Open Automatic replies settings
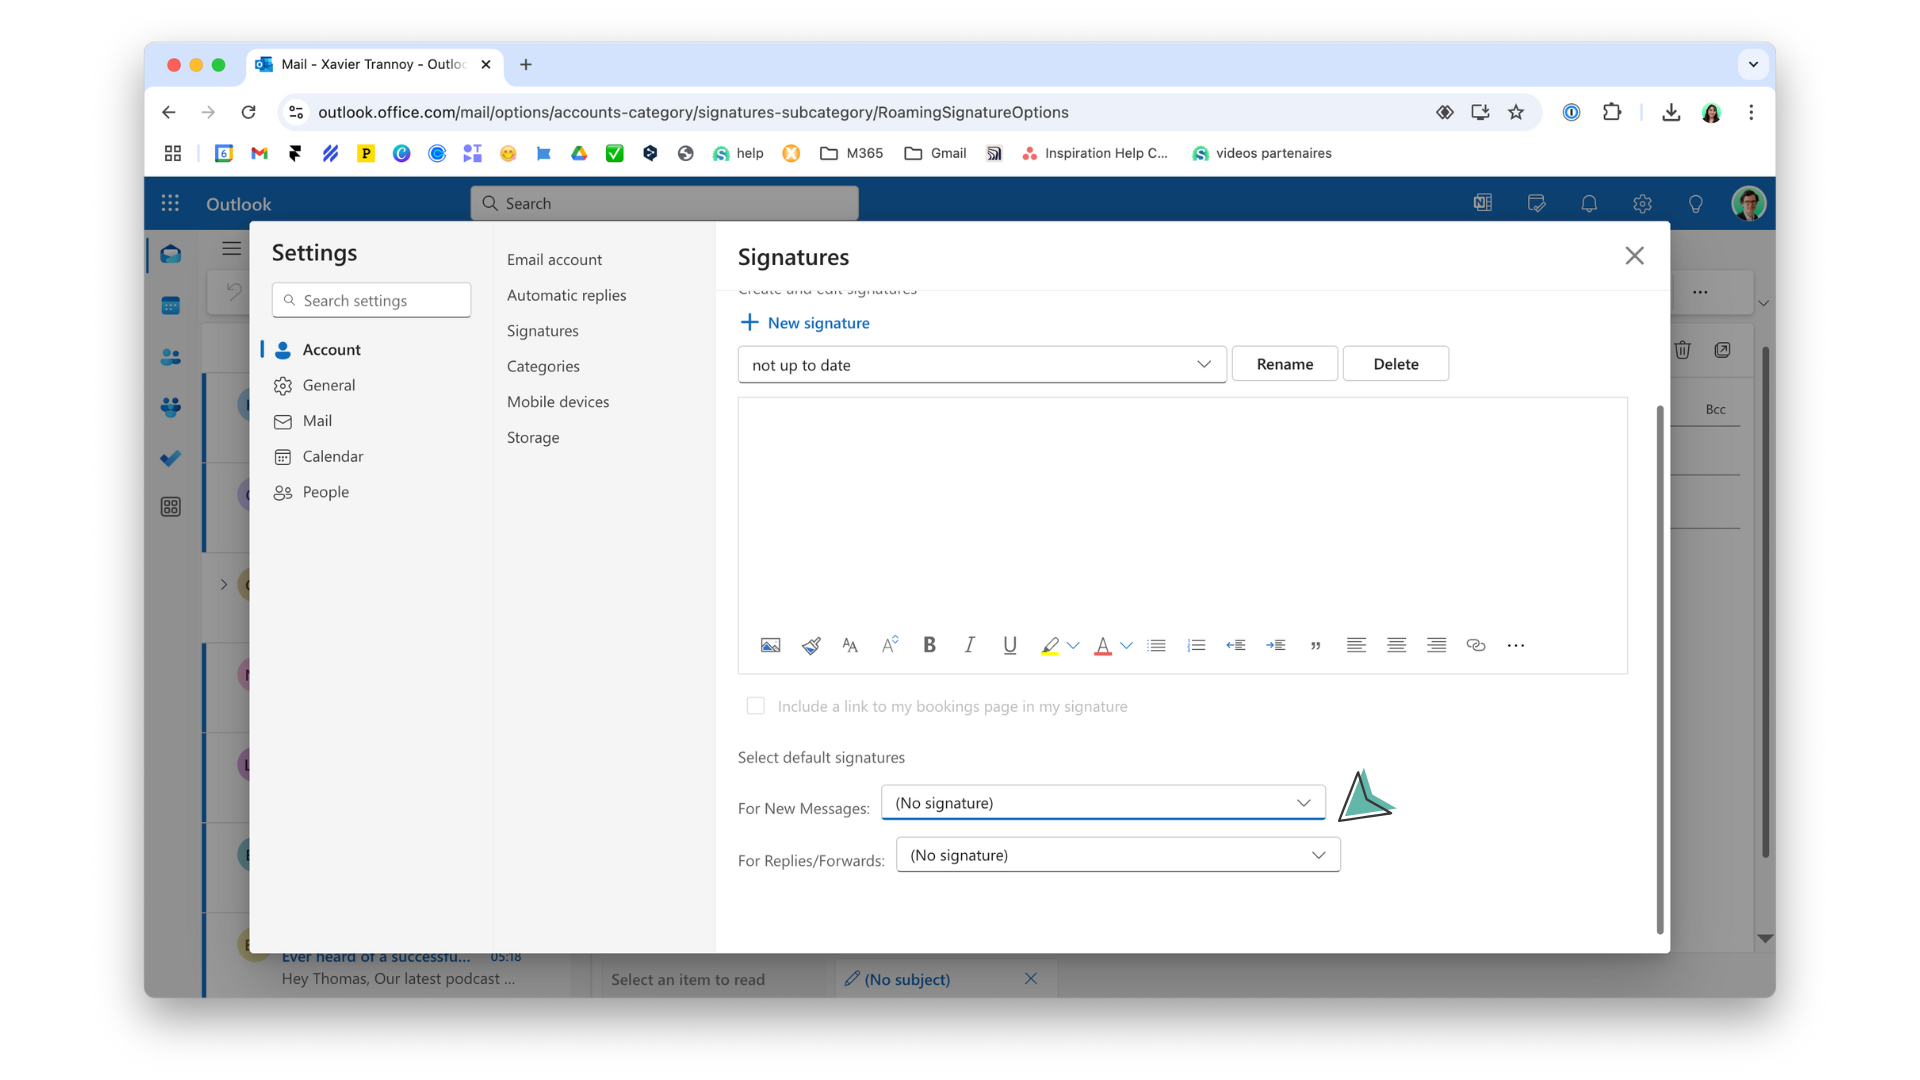This screenshot has width=1920, height=1080. coord(566,295)
